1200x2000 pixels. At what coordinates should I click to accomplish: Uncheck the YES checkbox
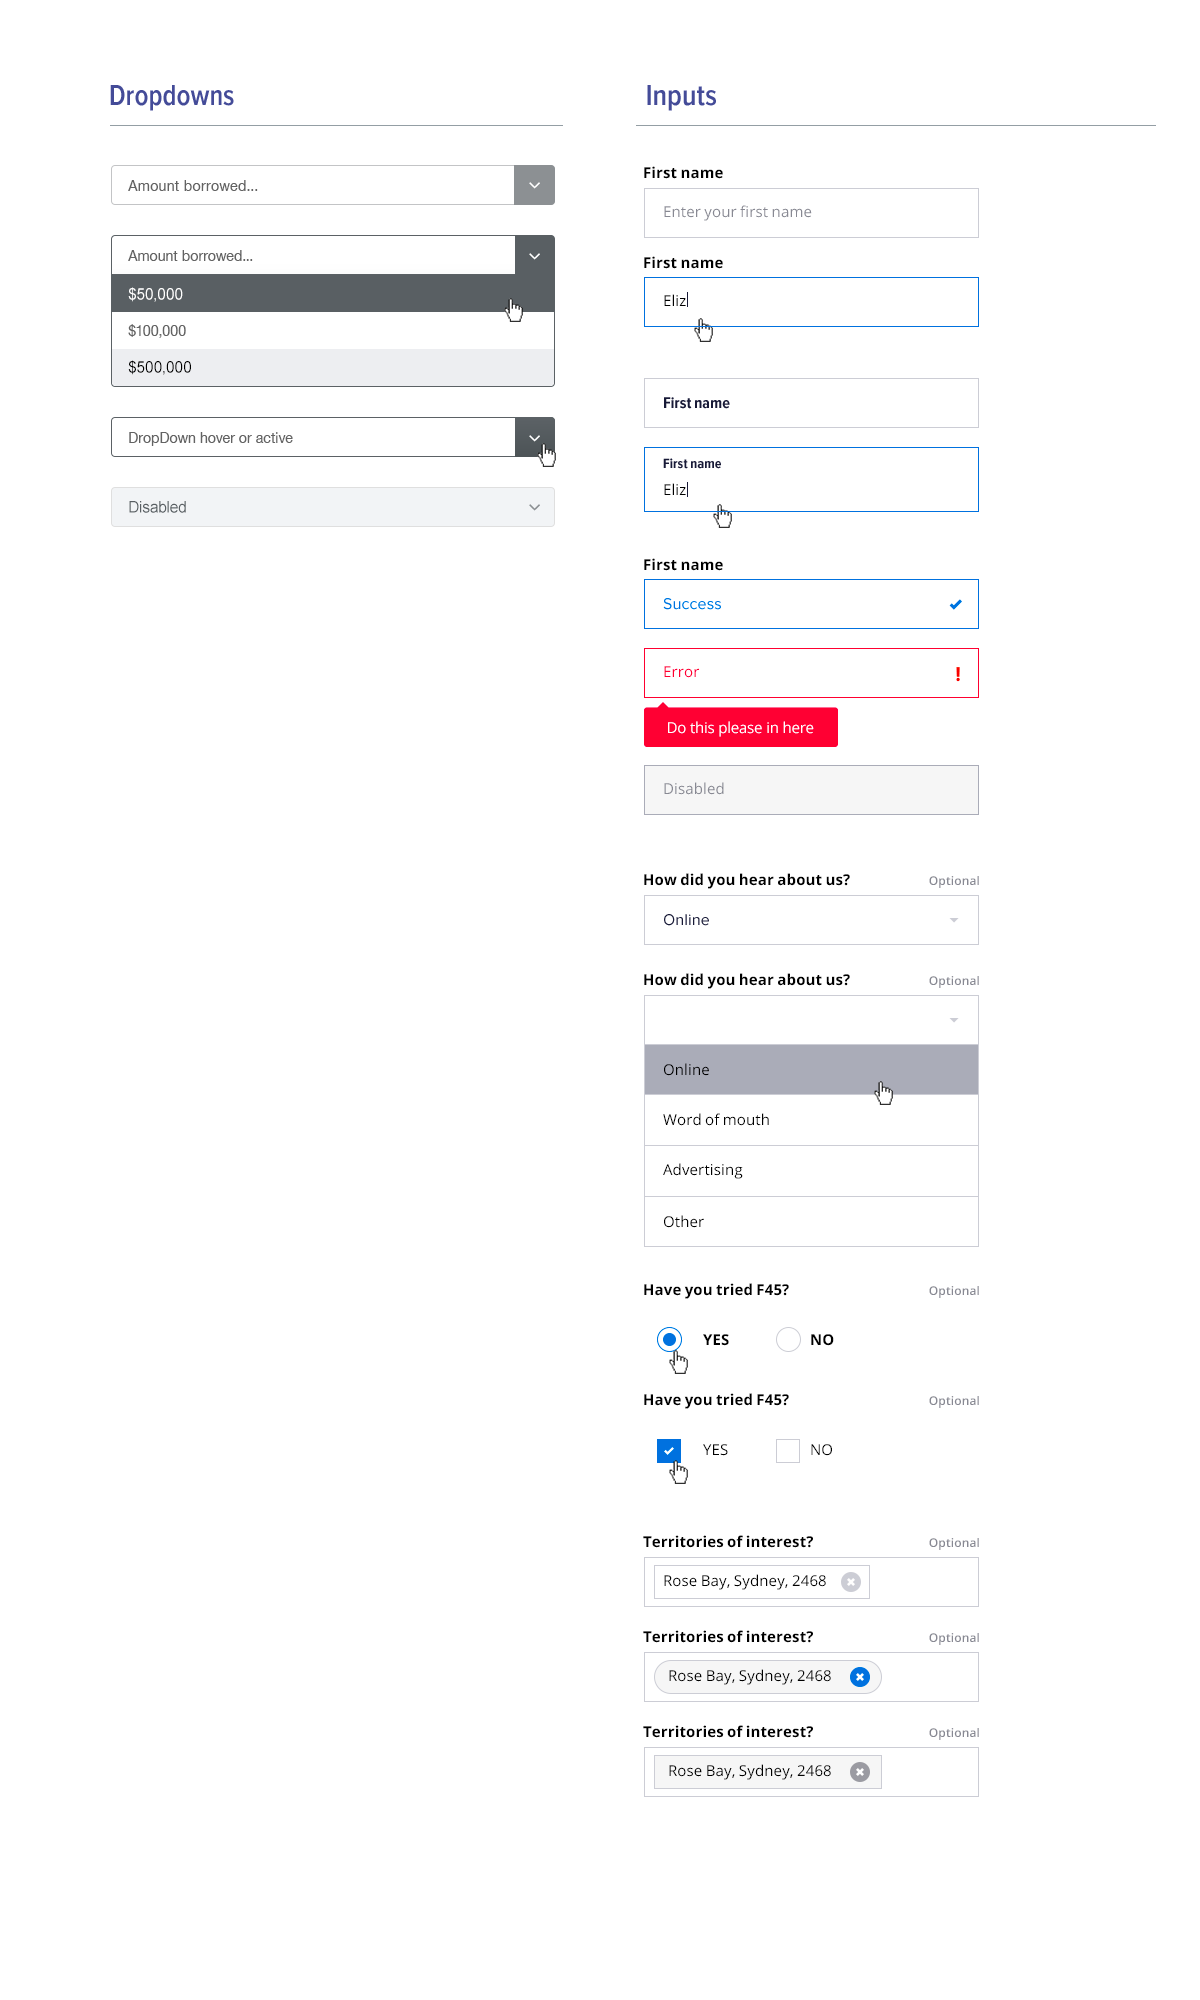click(669, 1450)
